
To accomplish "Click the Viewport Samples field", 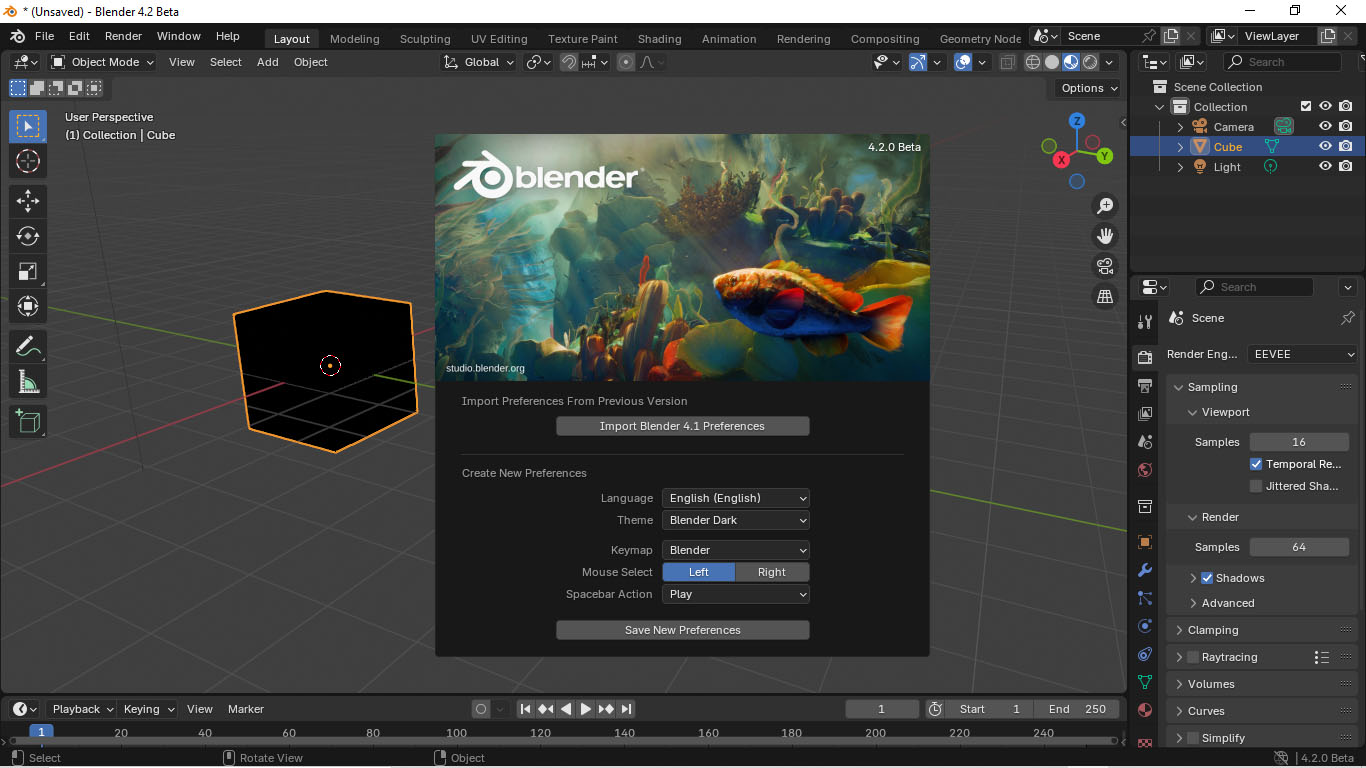I will tap(1299, 442).
